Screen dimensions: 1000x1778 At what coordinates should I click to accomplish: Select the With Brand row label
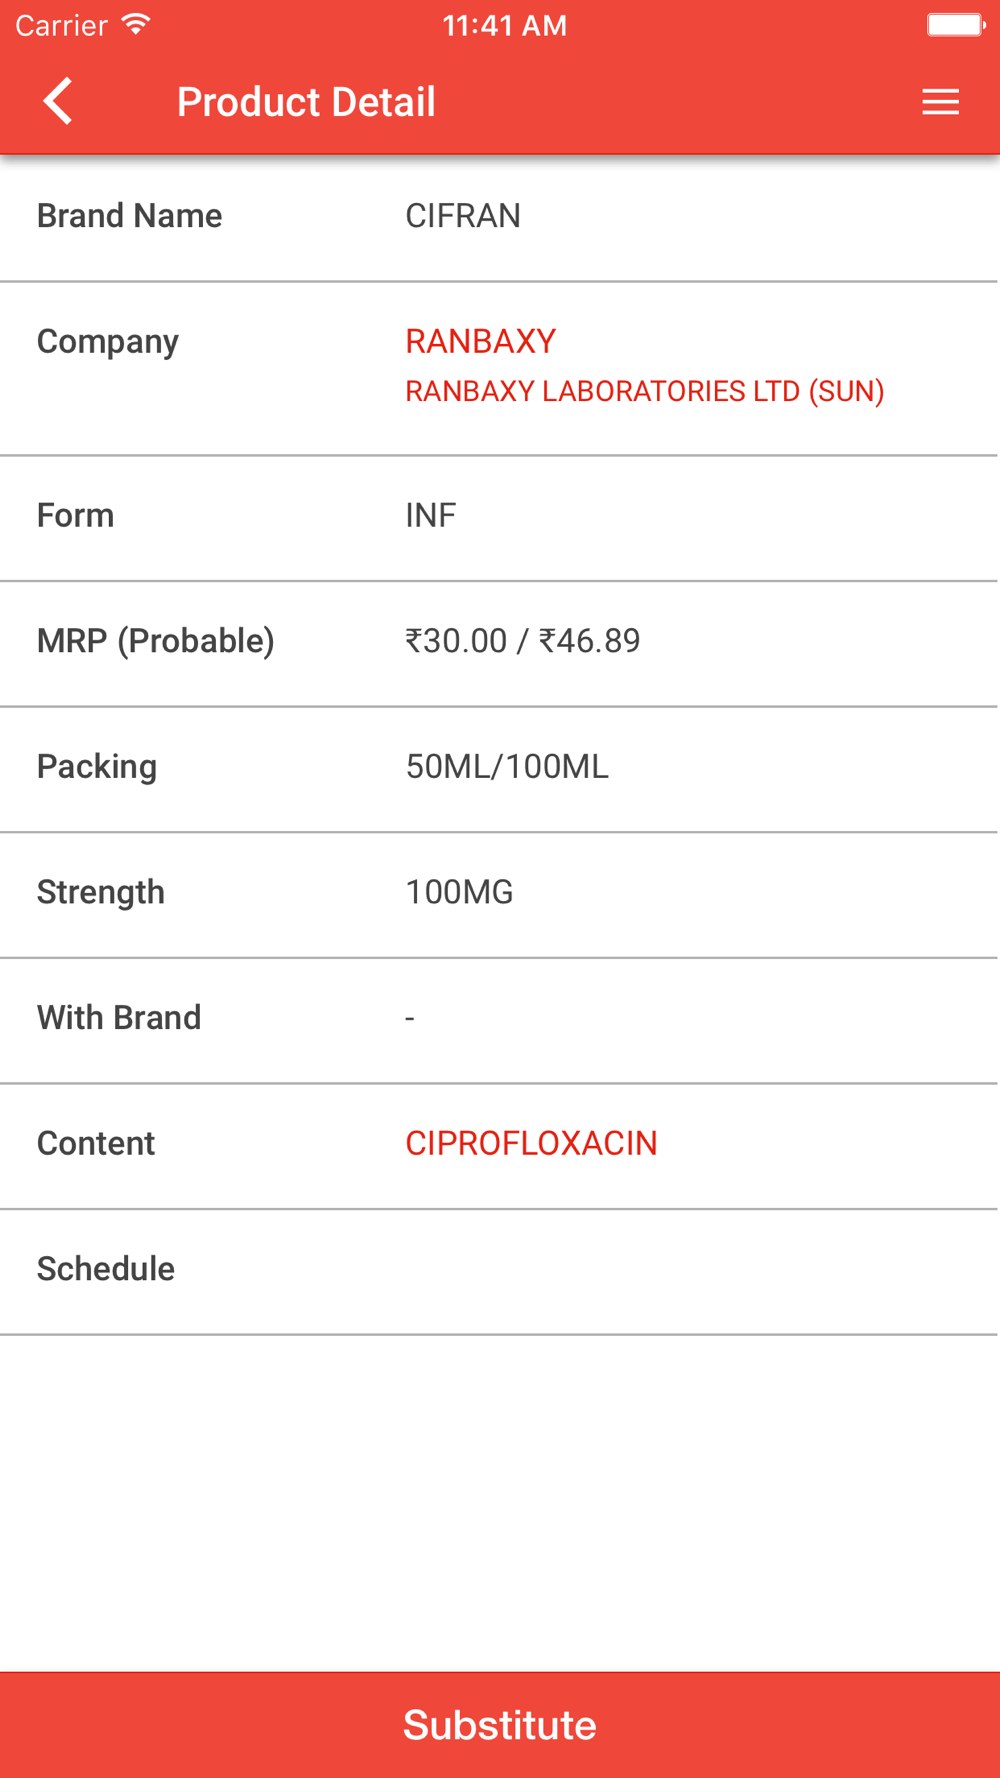(x=119, y=1018)
